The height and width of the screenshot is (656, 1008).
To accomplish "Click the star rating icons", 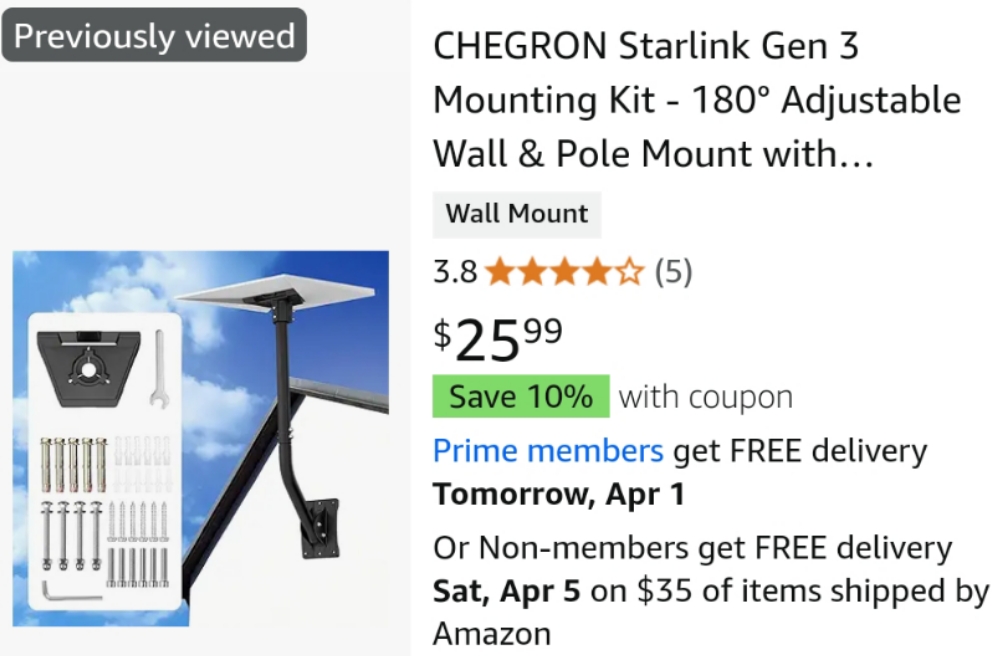I will coord(564,272).
